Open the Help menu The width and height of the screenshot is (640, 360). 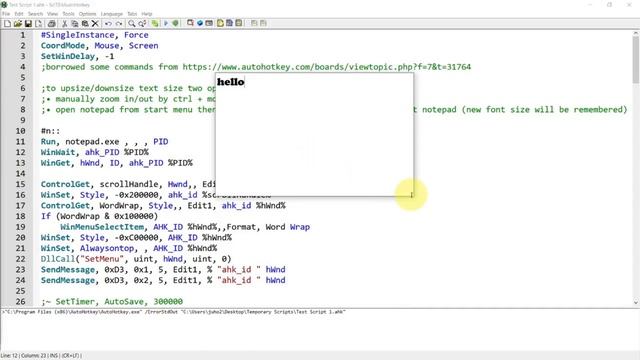[x=147, y=14]
